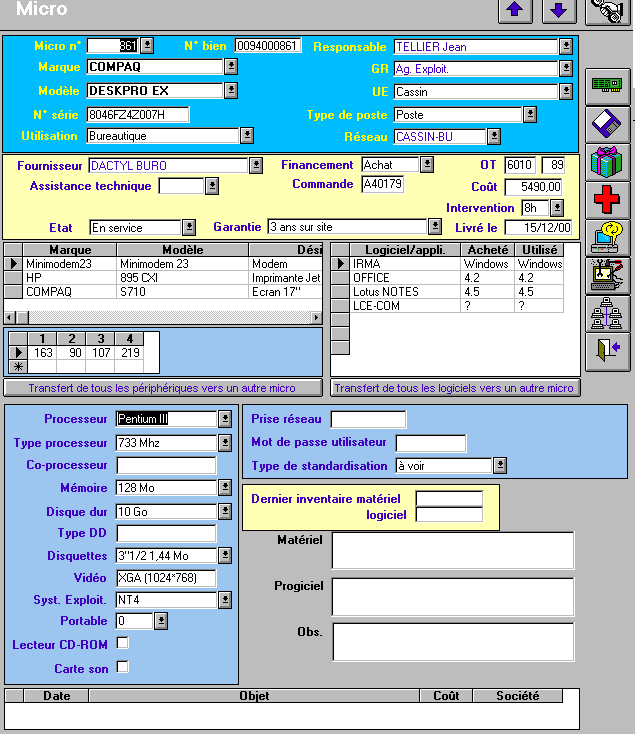
Task: Open the UE Cassin dropdown
Action: click(566, 91)
